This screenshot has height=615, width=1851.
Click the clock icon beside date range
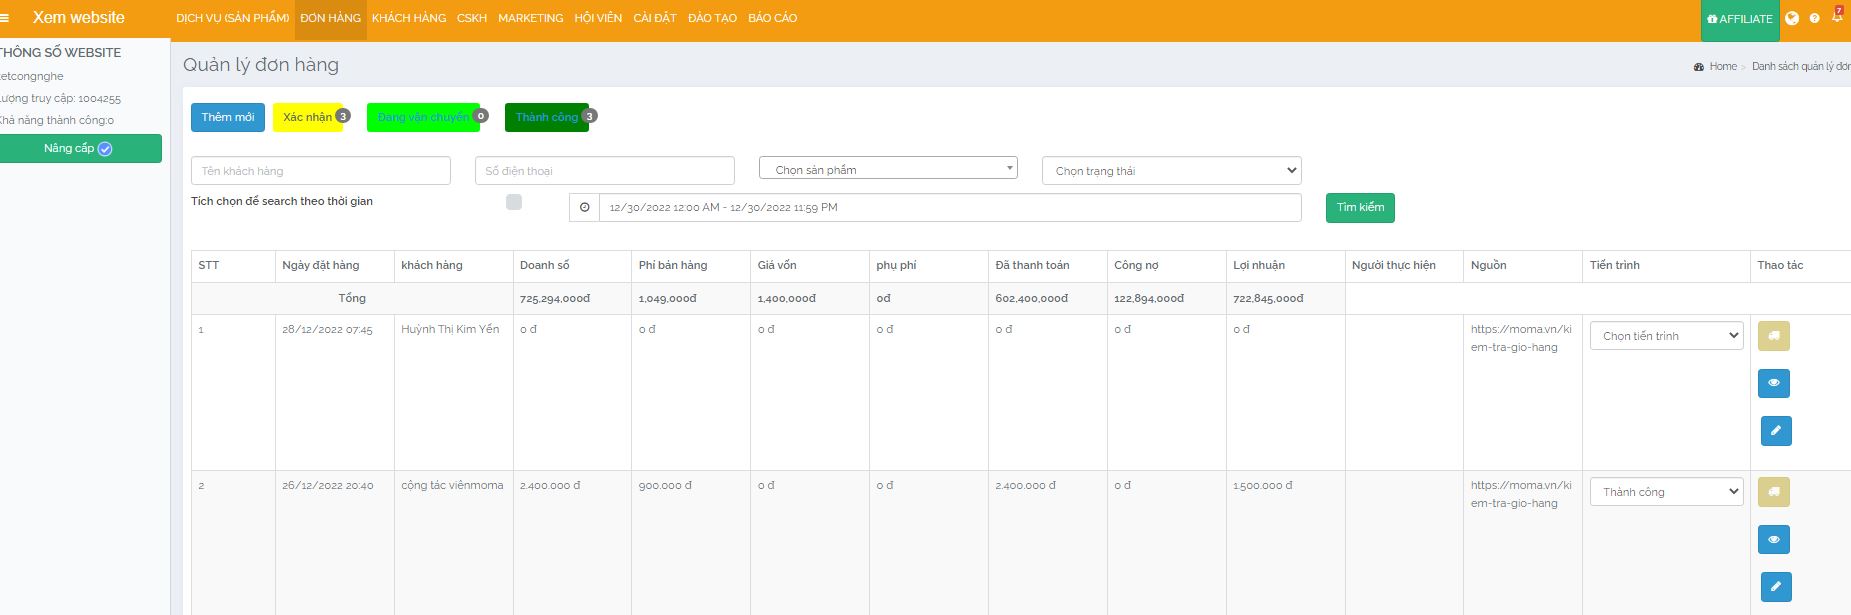click(584, 208)
